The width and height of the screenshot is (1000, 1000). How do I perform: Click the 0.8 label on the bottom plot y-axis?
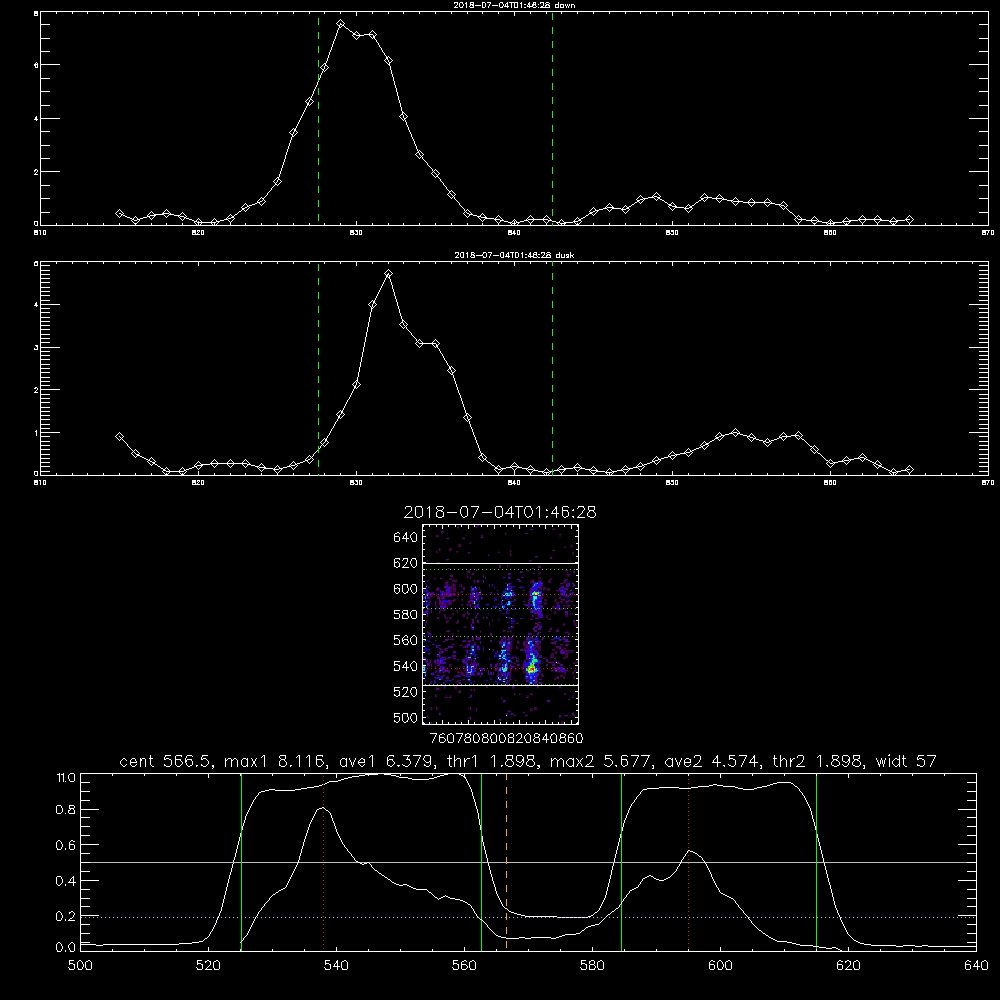click(x=66, y=810)
